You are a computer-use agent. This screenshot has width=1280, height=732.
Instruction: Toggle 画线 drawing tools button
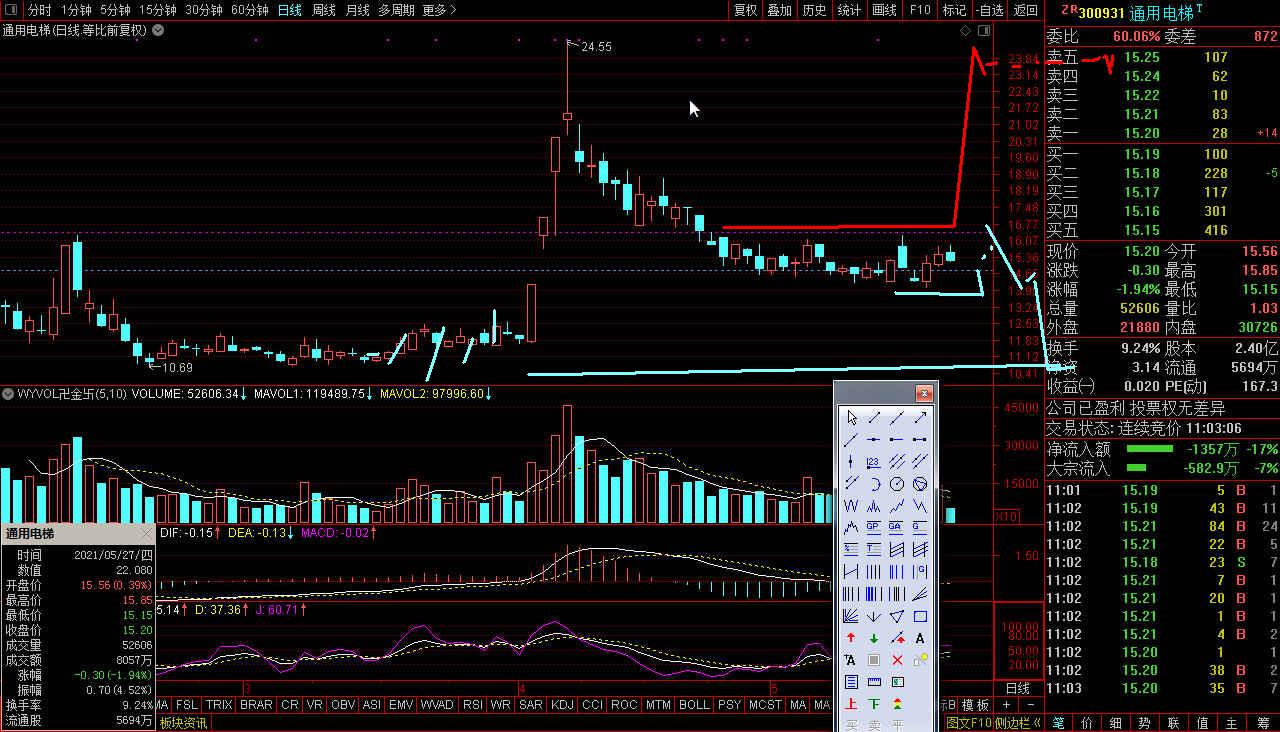[884, 10]
